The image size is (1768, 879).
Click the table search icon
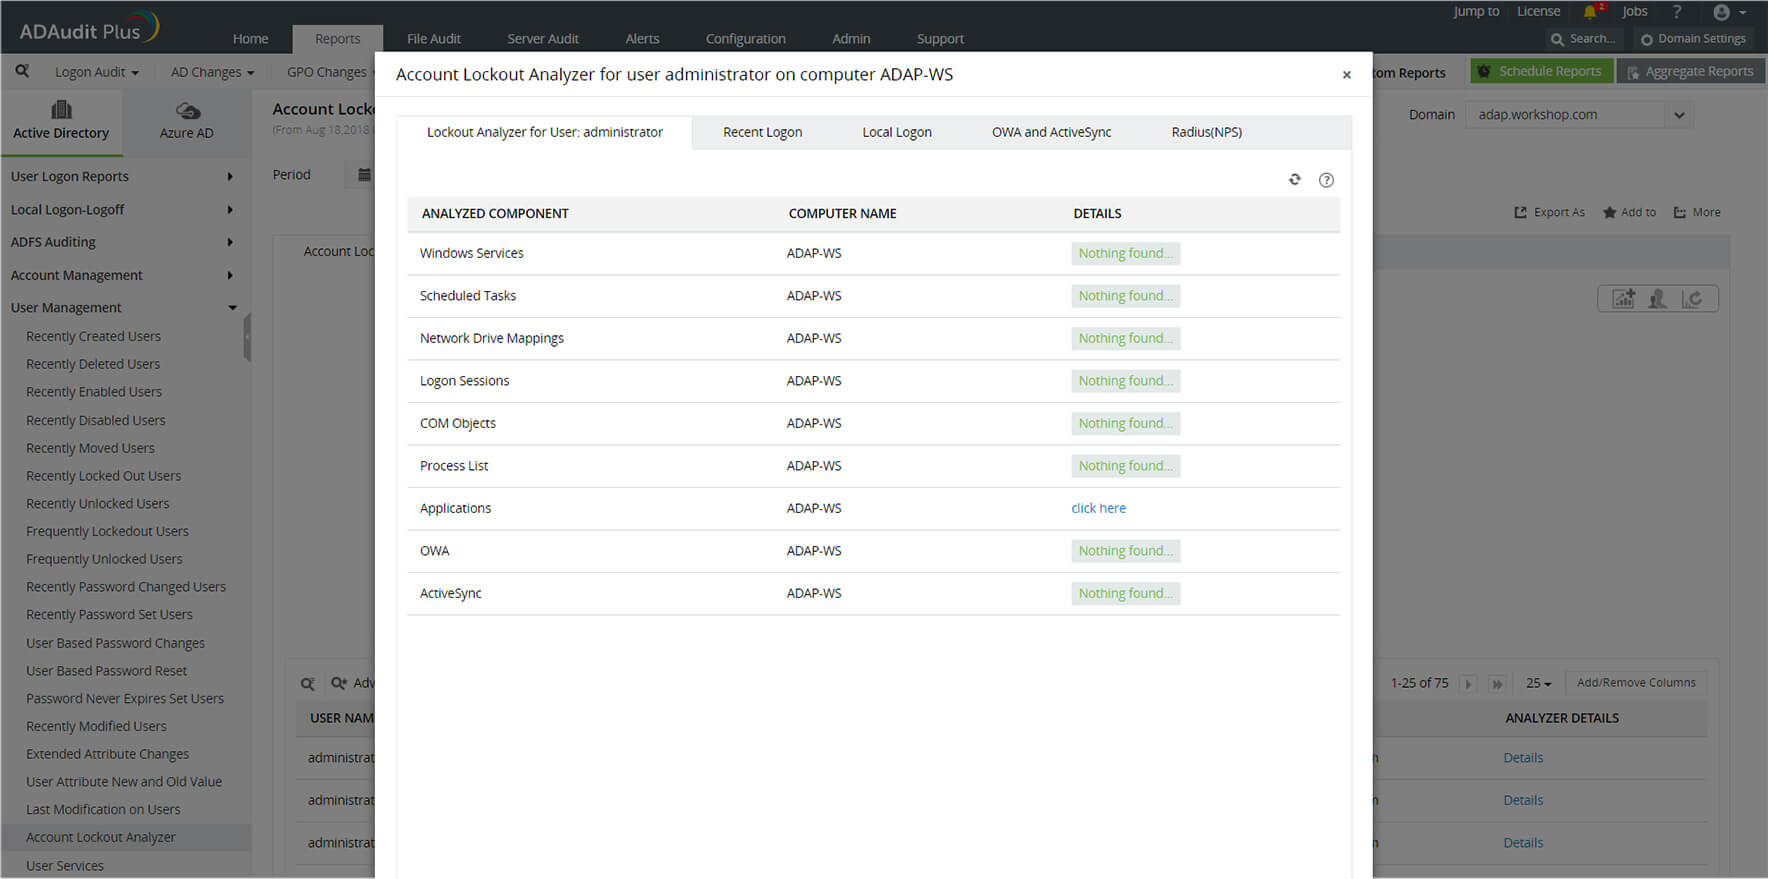308,684
